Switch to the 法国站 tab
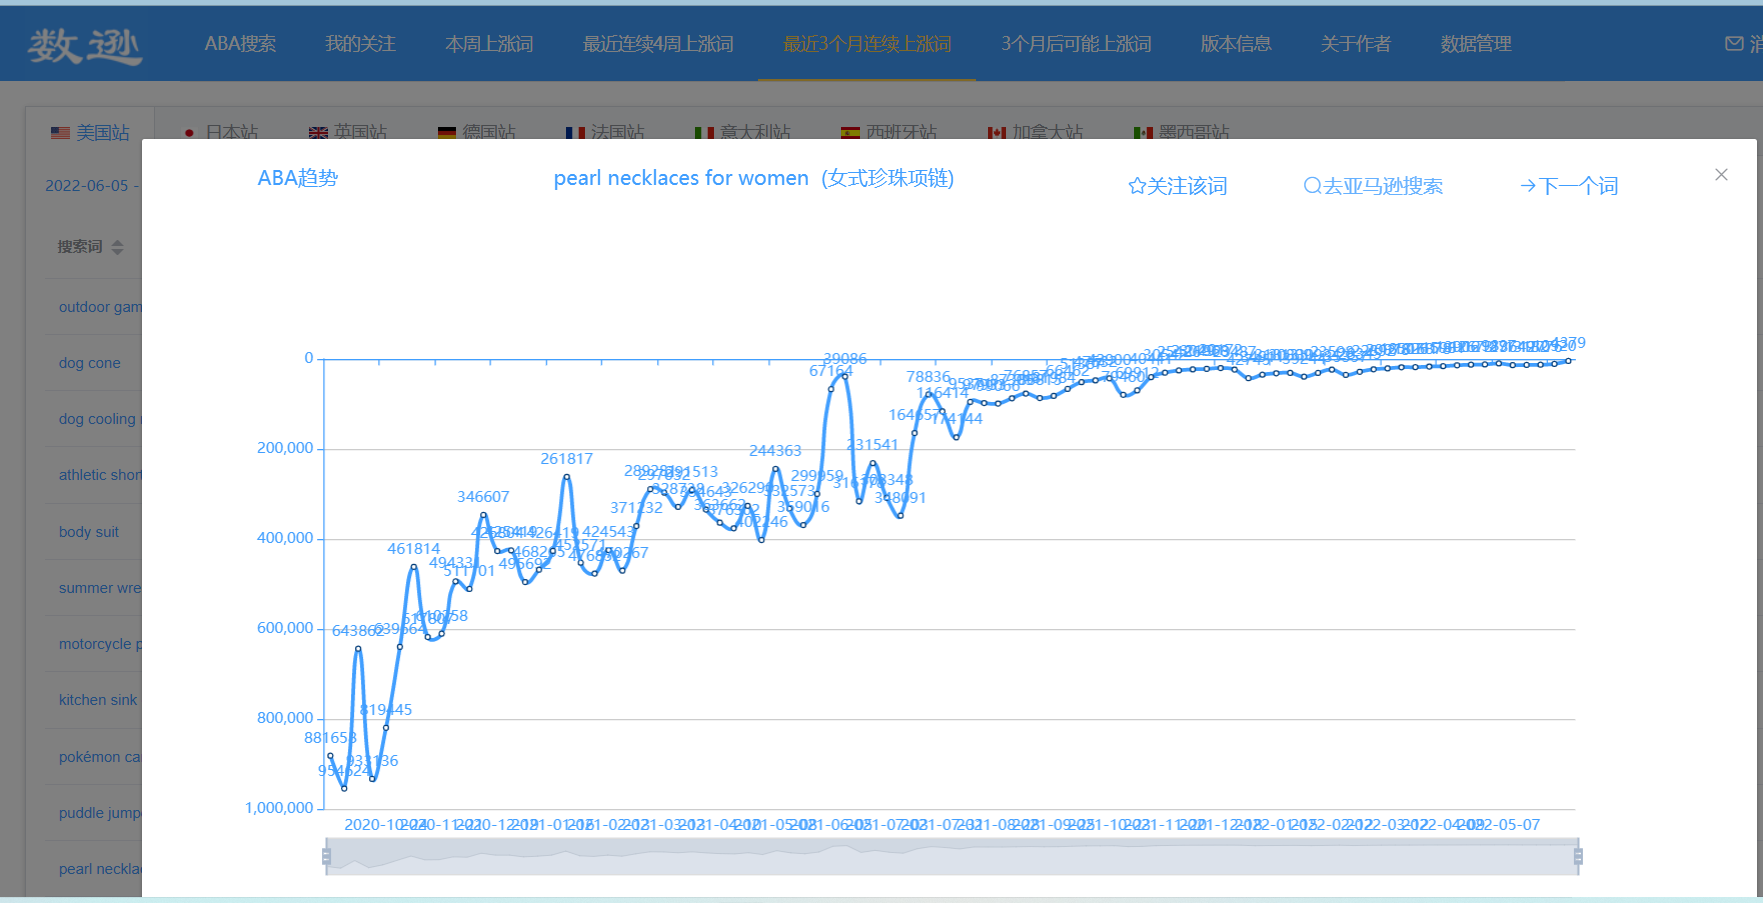This screenshot has height=903, width=1763. point(605,133)
